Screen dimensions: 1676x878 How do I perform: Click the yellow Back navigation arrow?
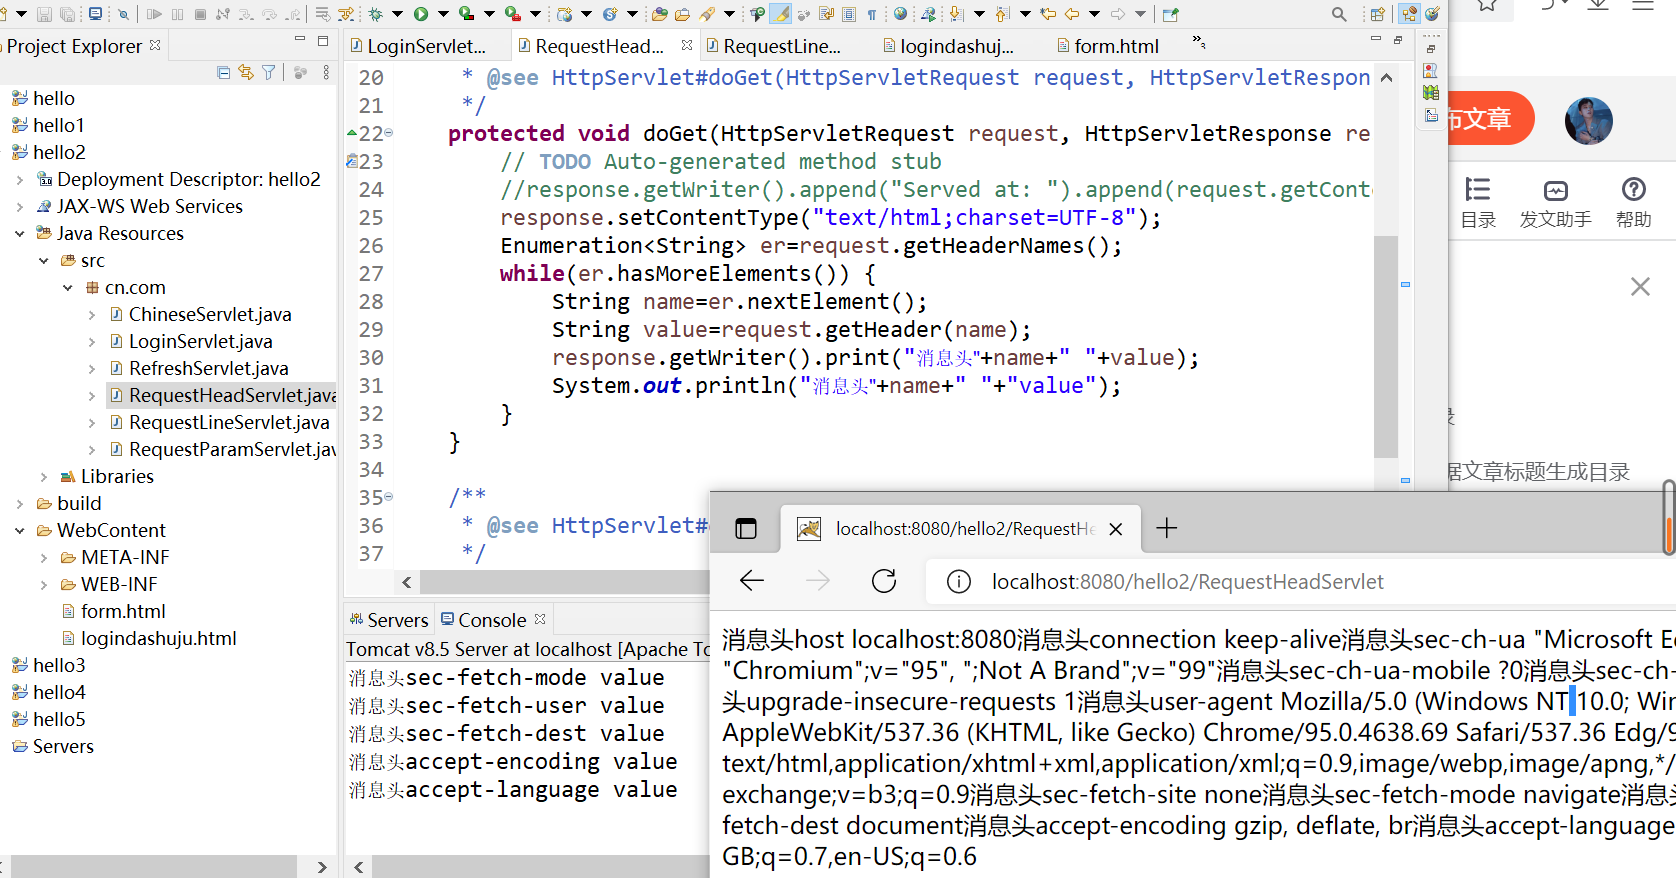pos(1072,14)
